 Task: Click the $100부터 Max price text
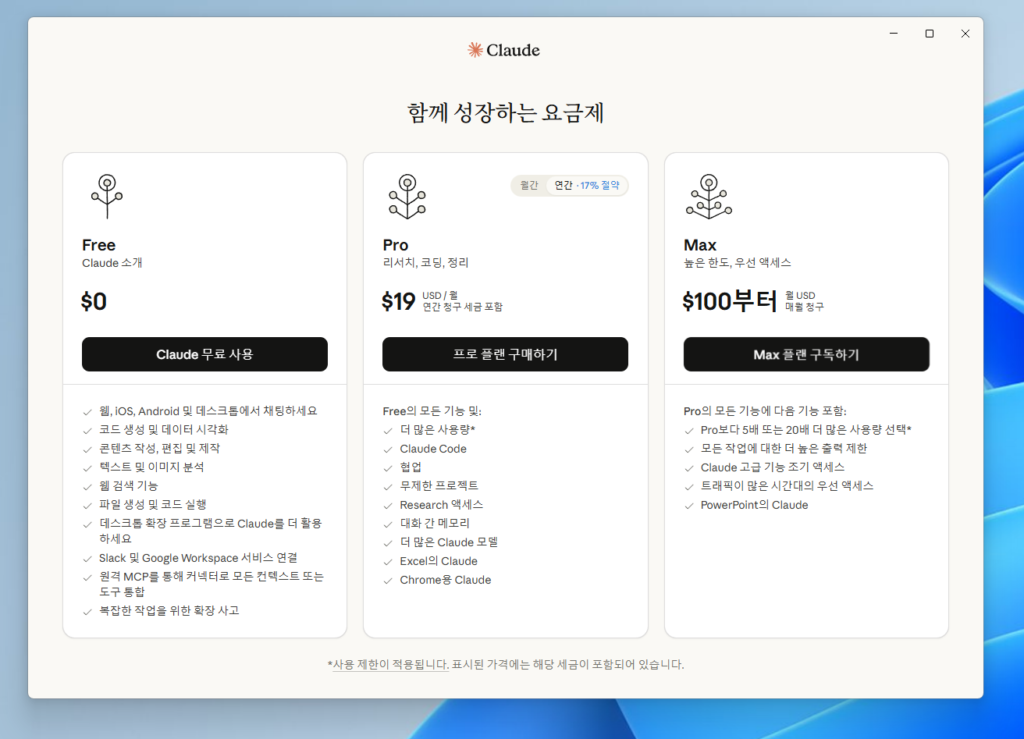point(729,301)
